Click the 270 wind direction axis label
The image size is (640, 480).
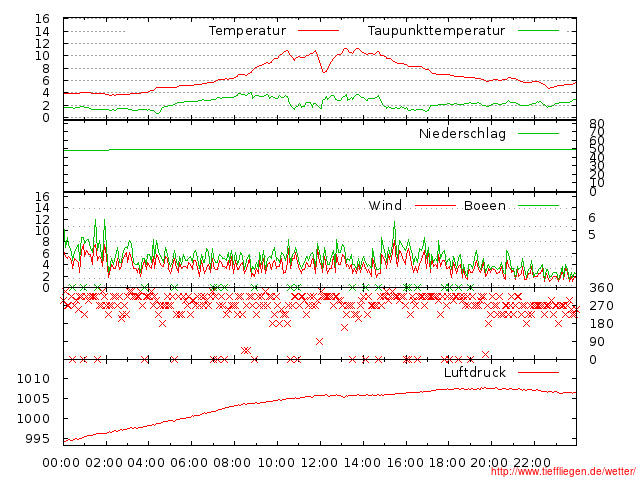tap(601, 306)
